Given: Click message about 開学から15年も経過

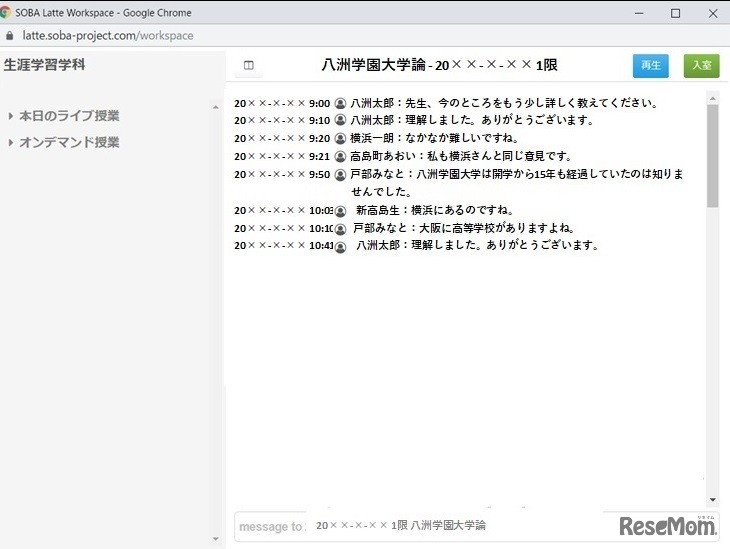Looking at the screenshot, I should [517, 183].
